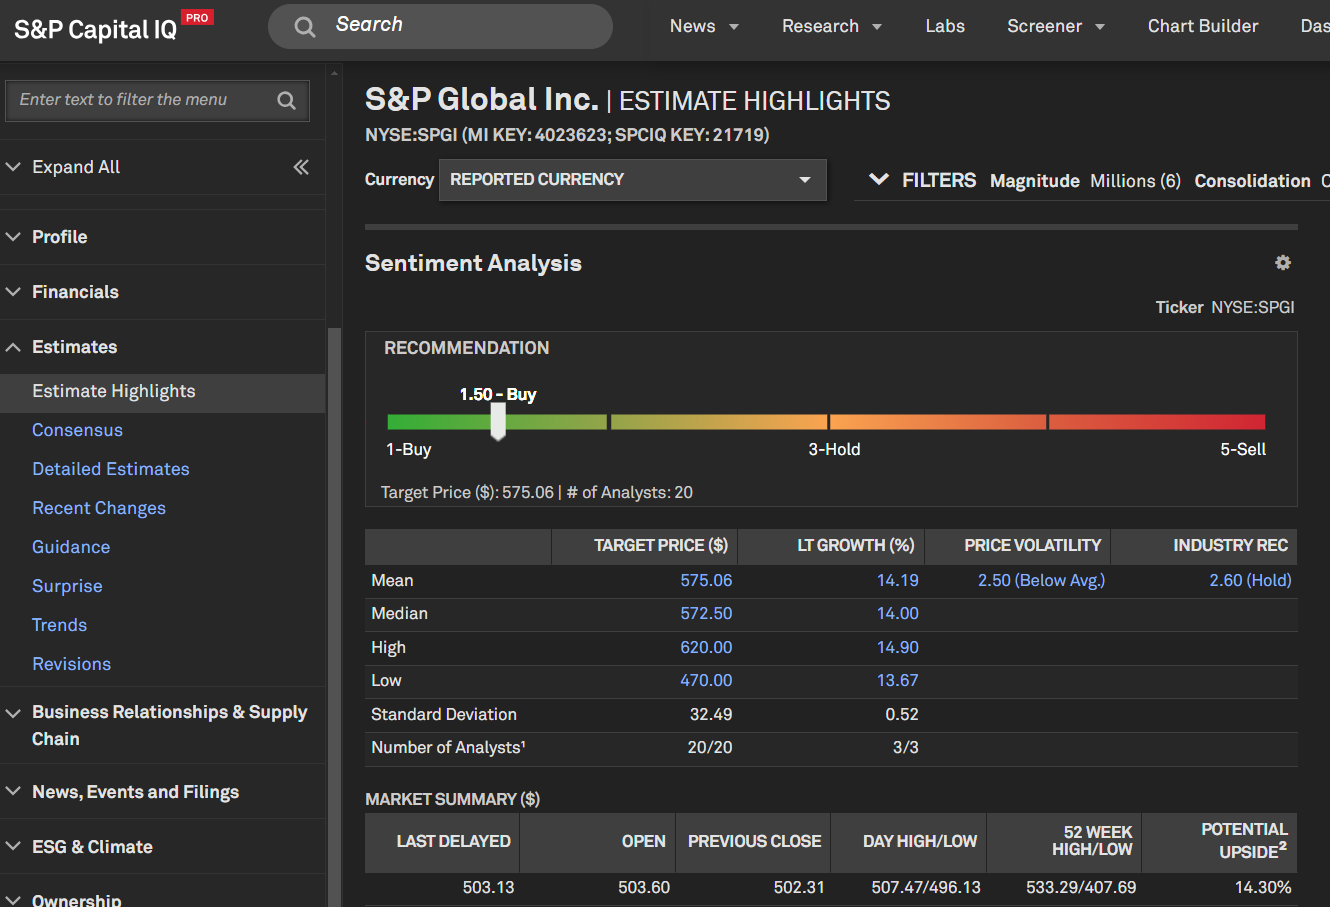
Task: Open Detailed Estimates link
Action: 110,469
